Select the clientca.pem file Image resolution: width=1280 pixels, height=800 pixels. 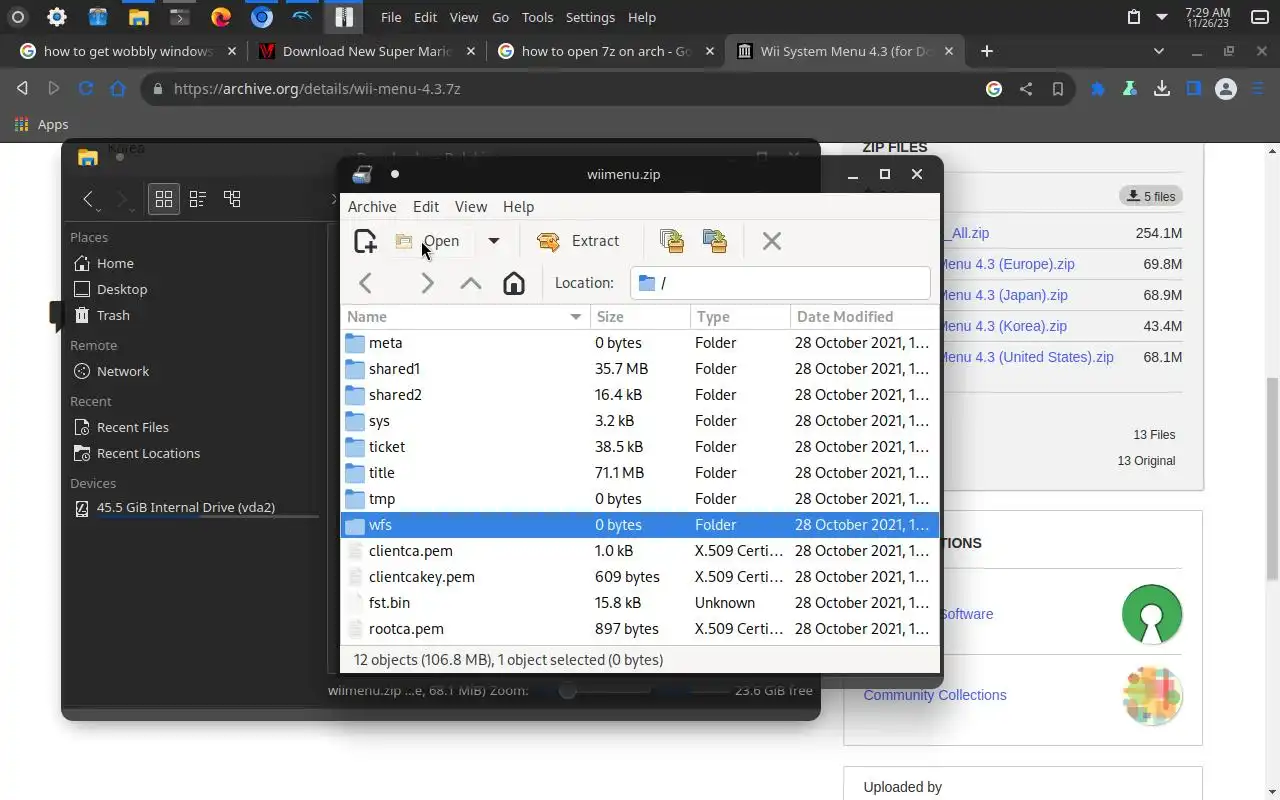tap(640, 551)
